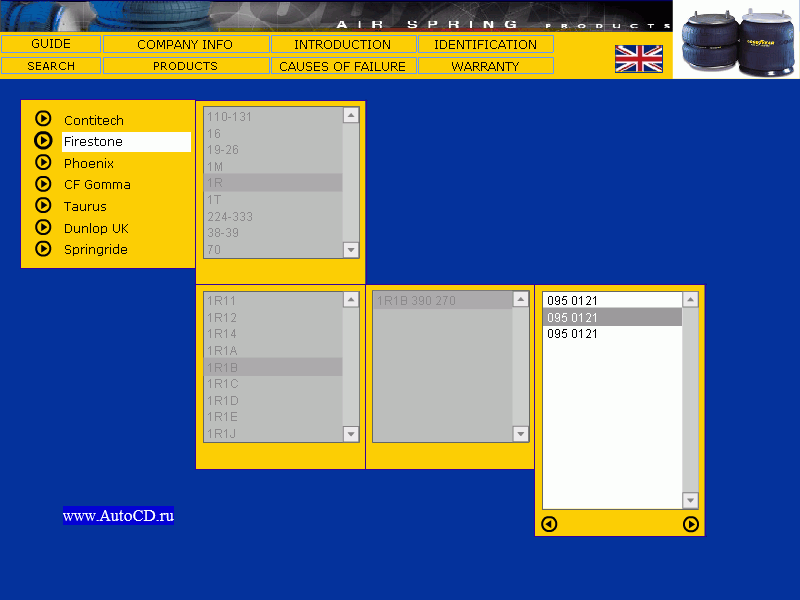This screenshot has width=800, height=600.
Task: Select model 1R11
Action: [273, 301]
